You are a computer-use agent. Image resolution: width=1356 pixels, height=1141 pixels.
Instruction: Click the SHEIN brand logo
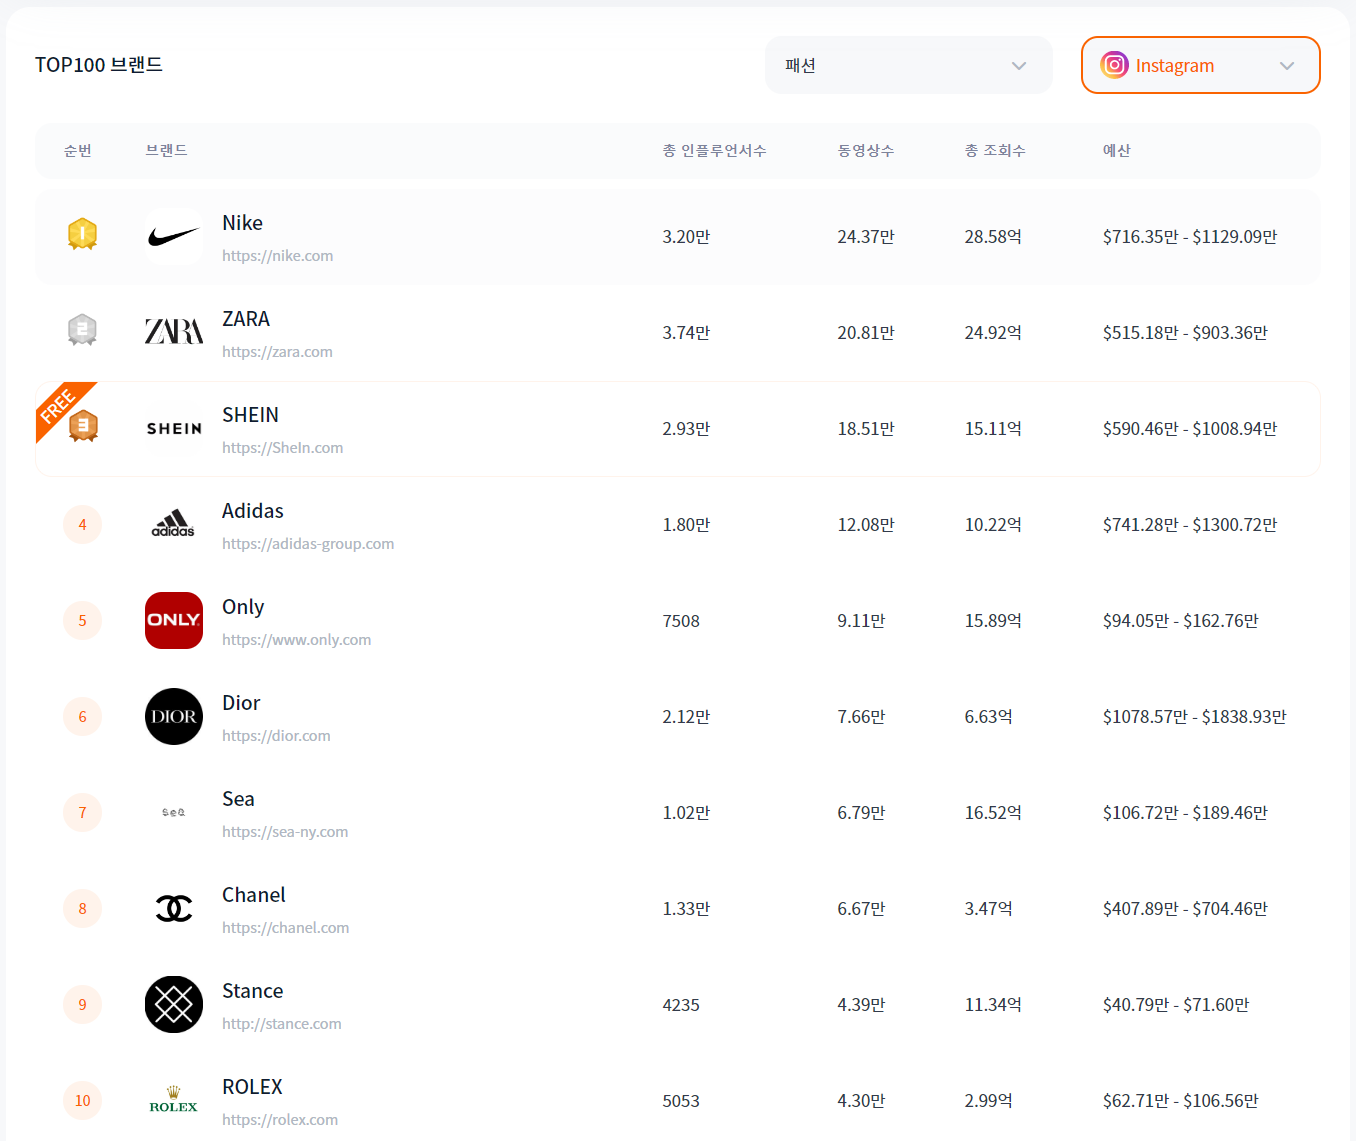tap(174, 429)
